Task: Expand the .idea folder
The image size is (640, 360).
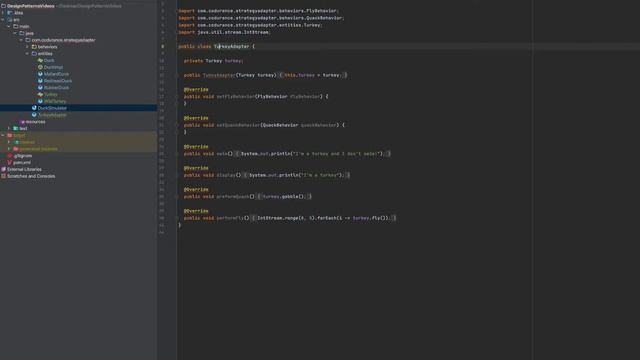Action: 3,13
